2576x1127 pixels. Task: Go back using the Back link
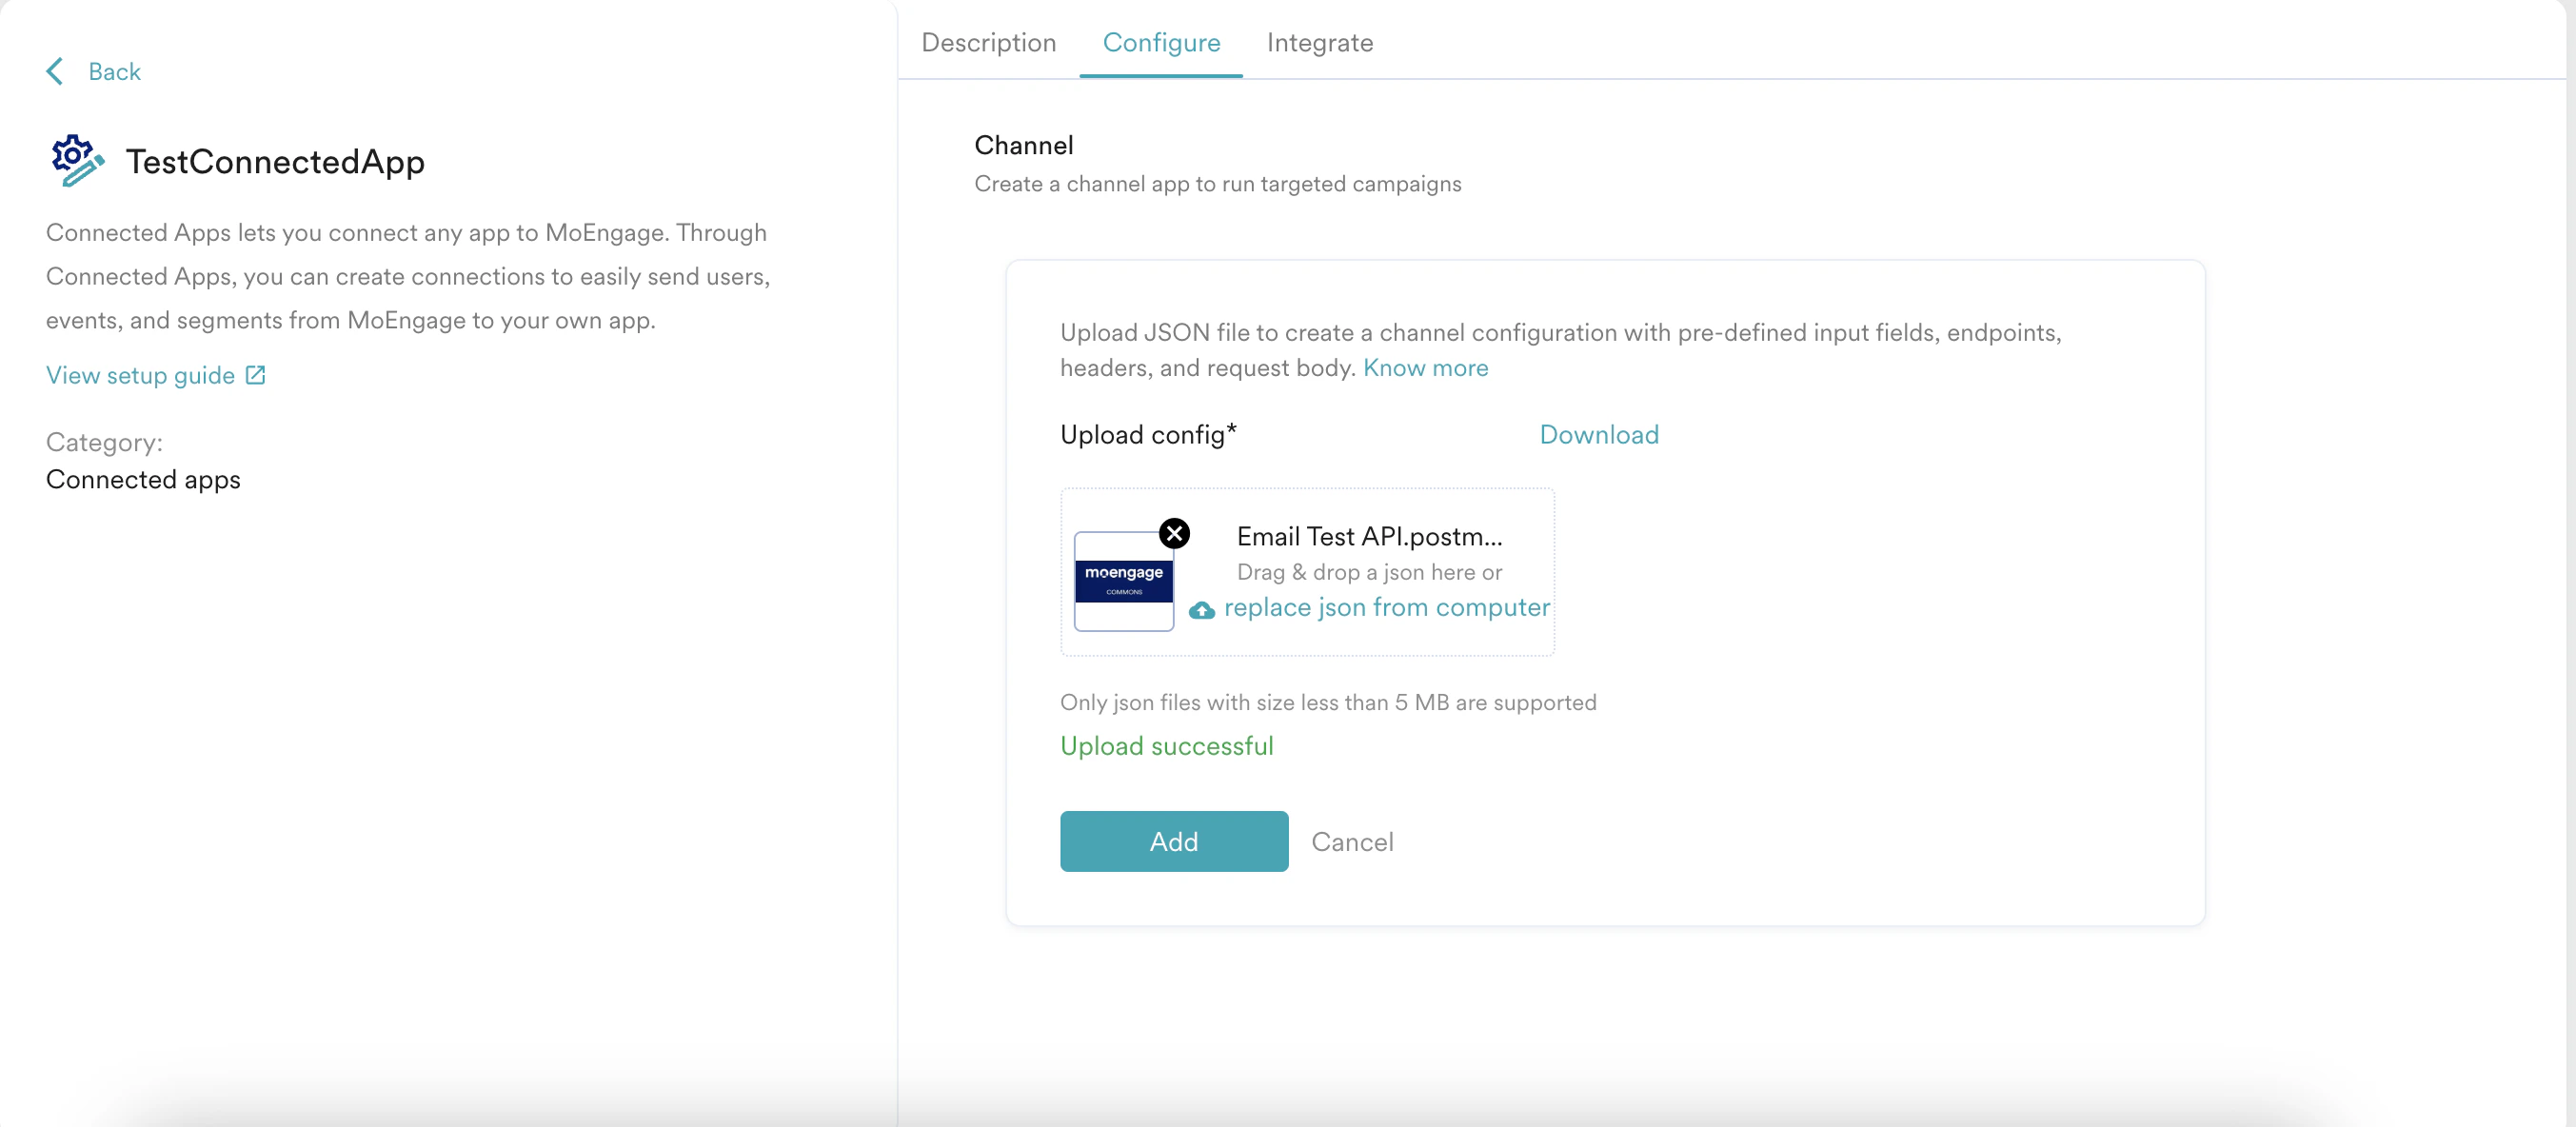114,71
